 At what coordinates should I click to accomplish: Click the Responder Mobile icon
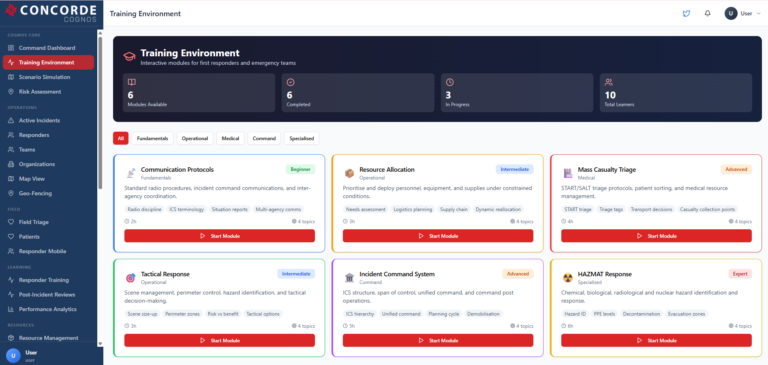point(11,251)
